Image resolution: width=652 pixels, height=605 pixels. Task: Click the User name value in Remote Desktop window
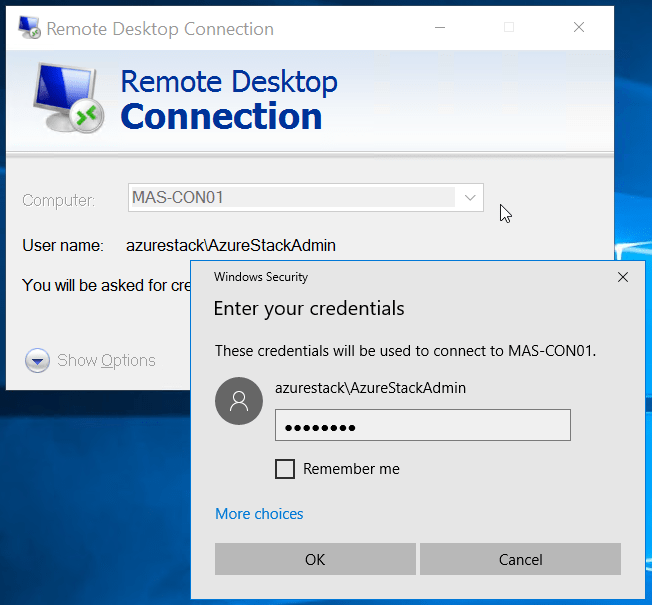[231, 245]
